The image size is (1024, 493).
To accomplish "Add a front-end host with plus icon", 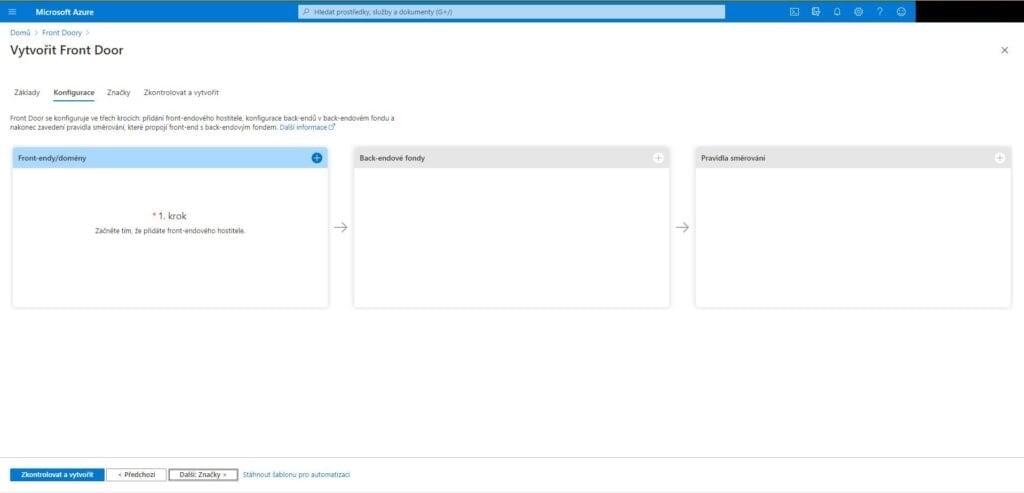I will pos(317,158).
